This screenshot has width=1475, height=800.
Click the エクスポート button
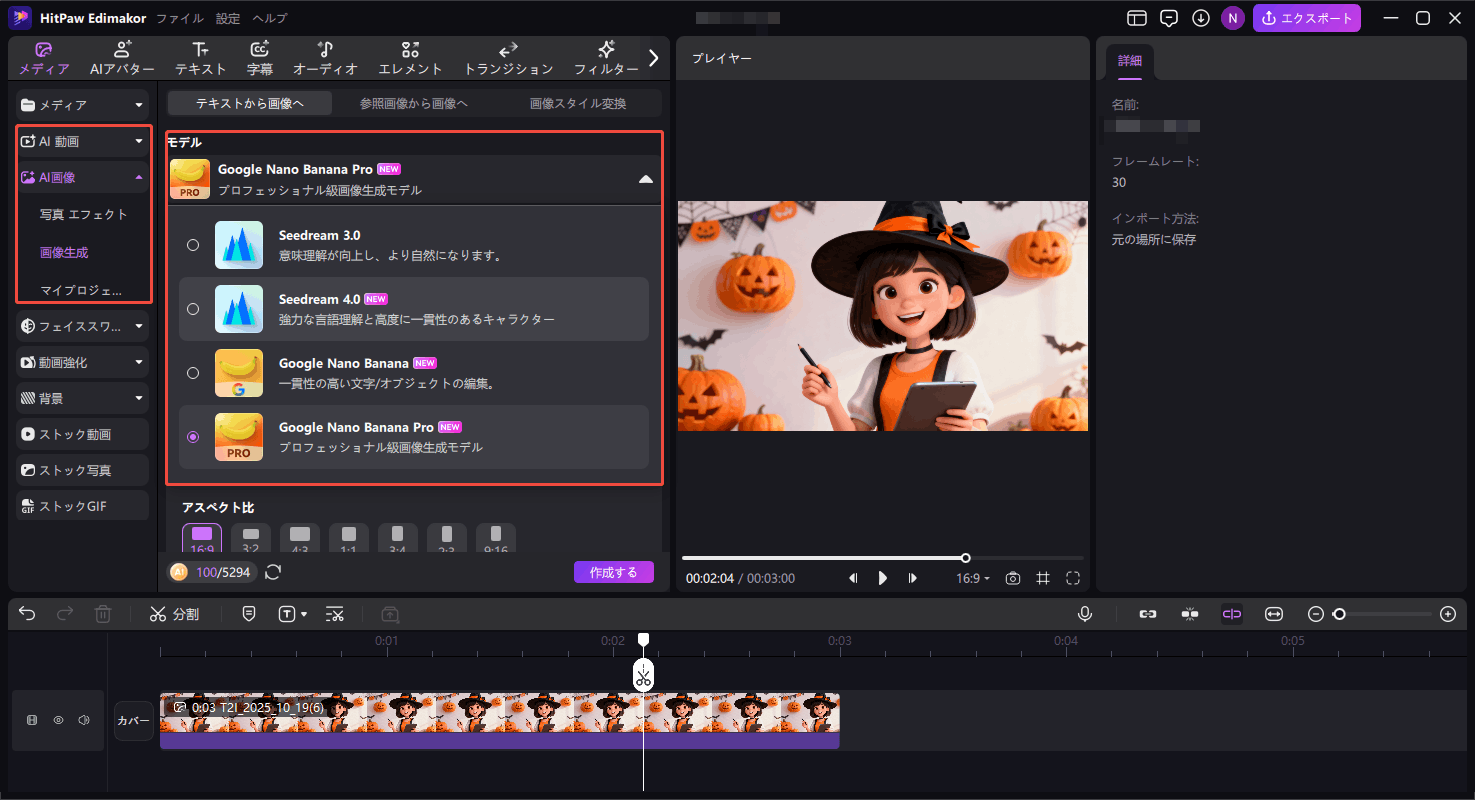[x=1307, y=18]
